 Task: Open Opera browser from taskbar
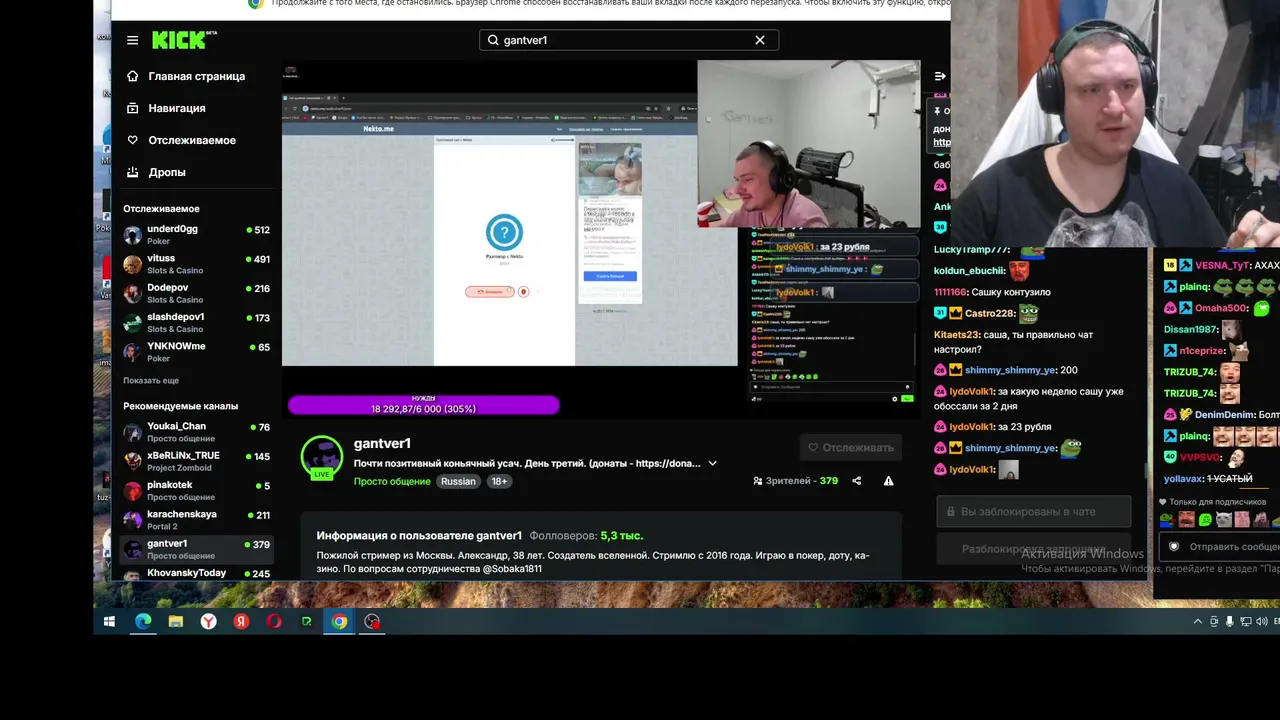(x=274, y=622)
